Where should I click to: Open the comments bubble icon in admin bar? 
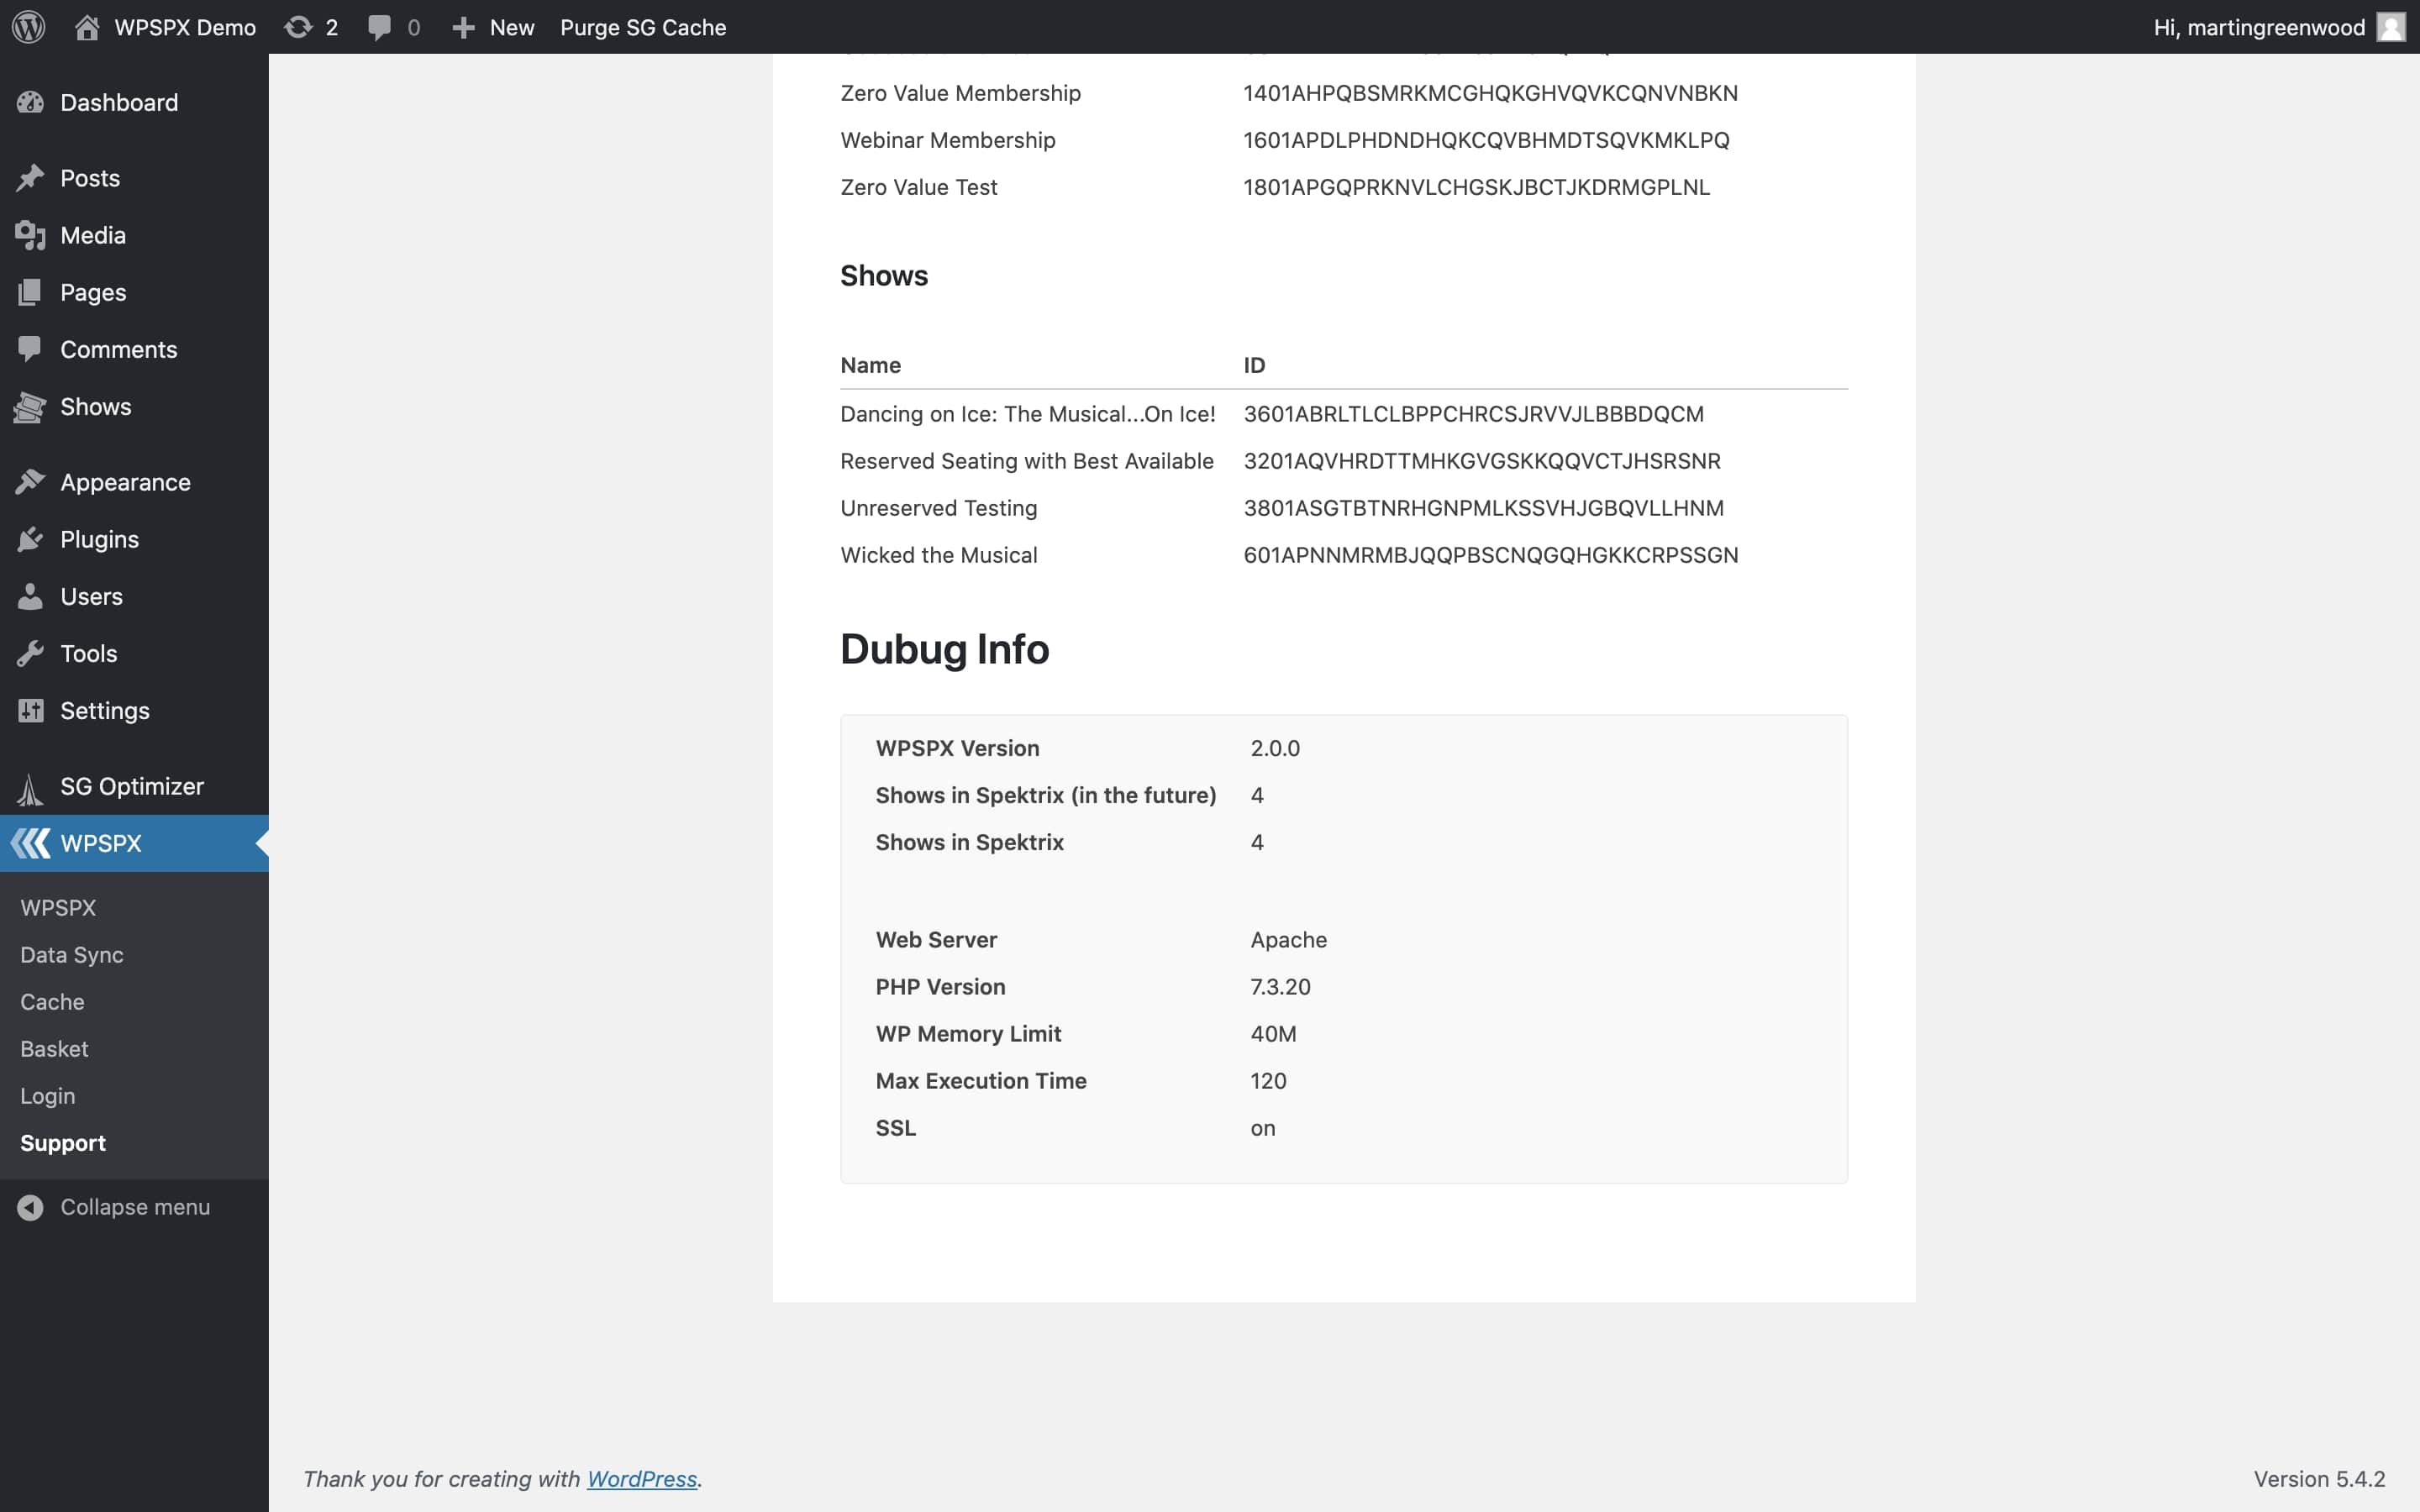(x=379, y=27)
